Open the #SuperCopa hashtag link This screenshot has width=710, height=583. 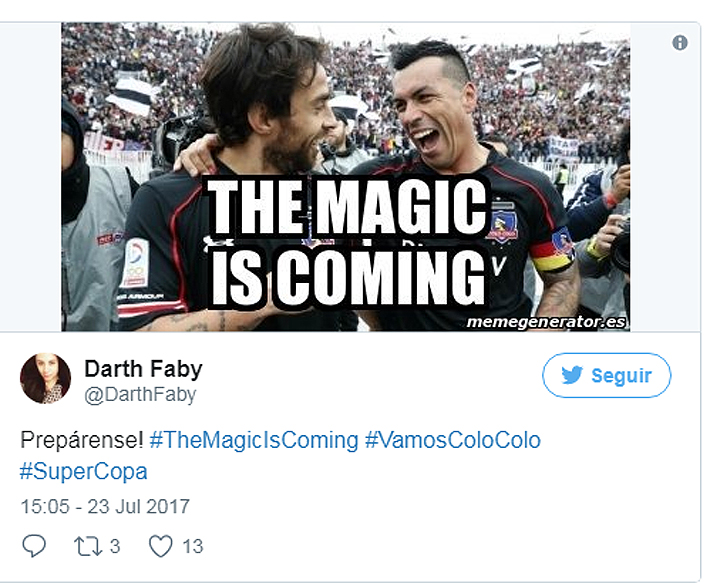84,472
